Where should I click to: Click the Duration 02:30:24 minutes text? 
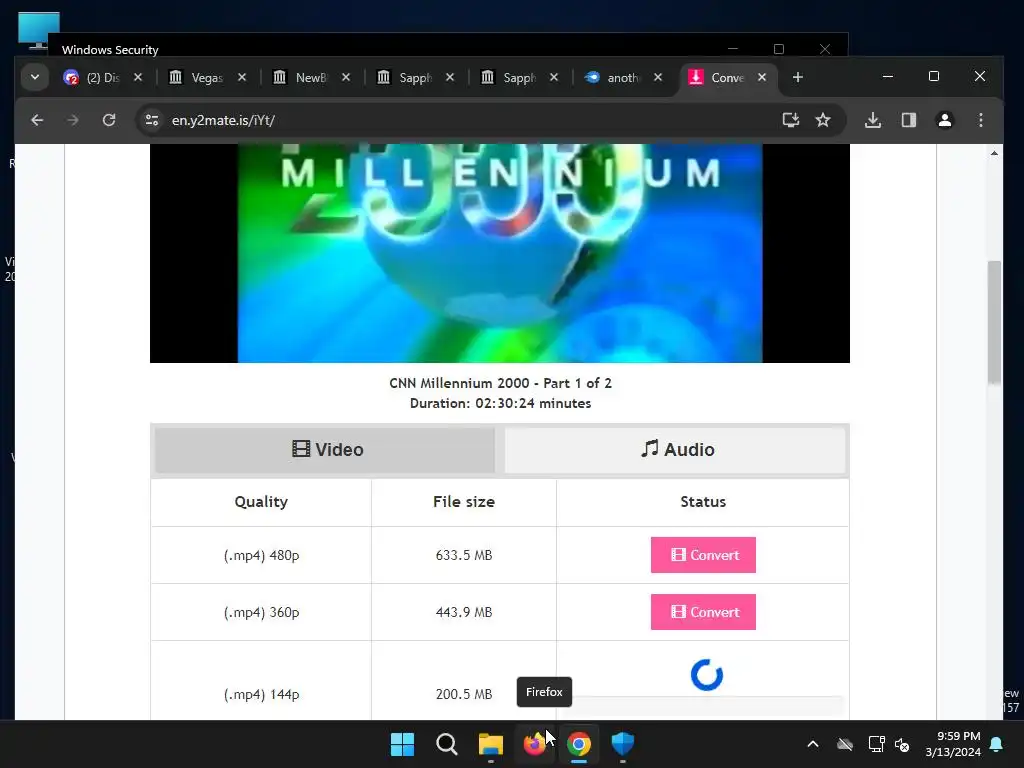point(500,404)
